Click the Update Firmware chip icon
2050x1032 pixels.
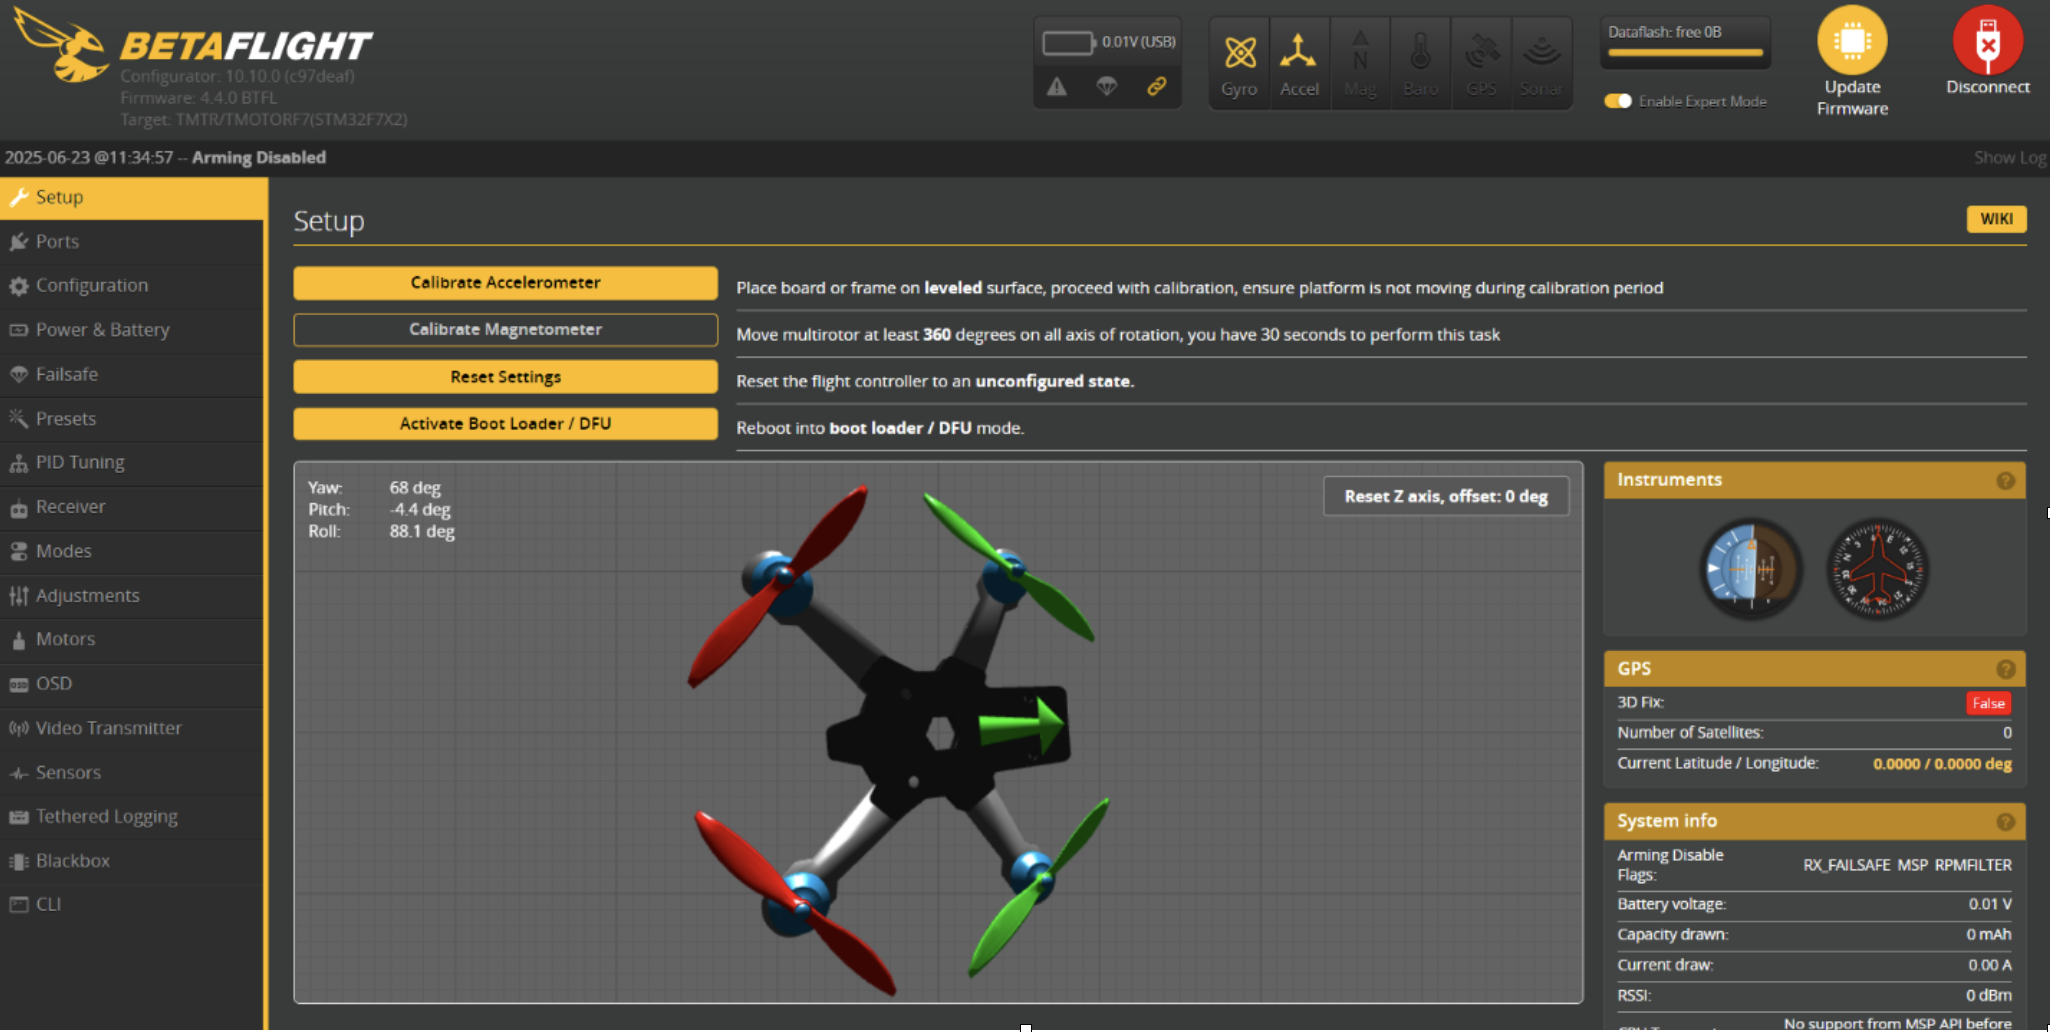point(1852,41)
